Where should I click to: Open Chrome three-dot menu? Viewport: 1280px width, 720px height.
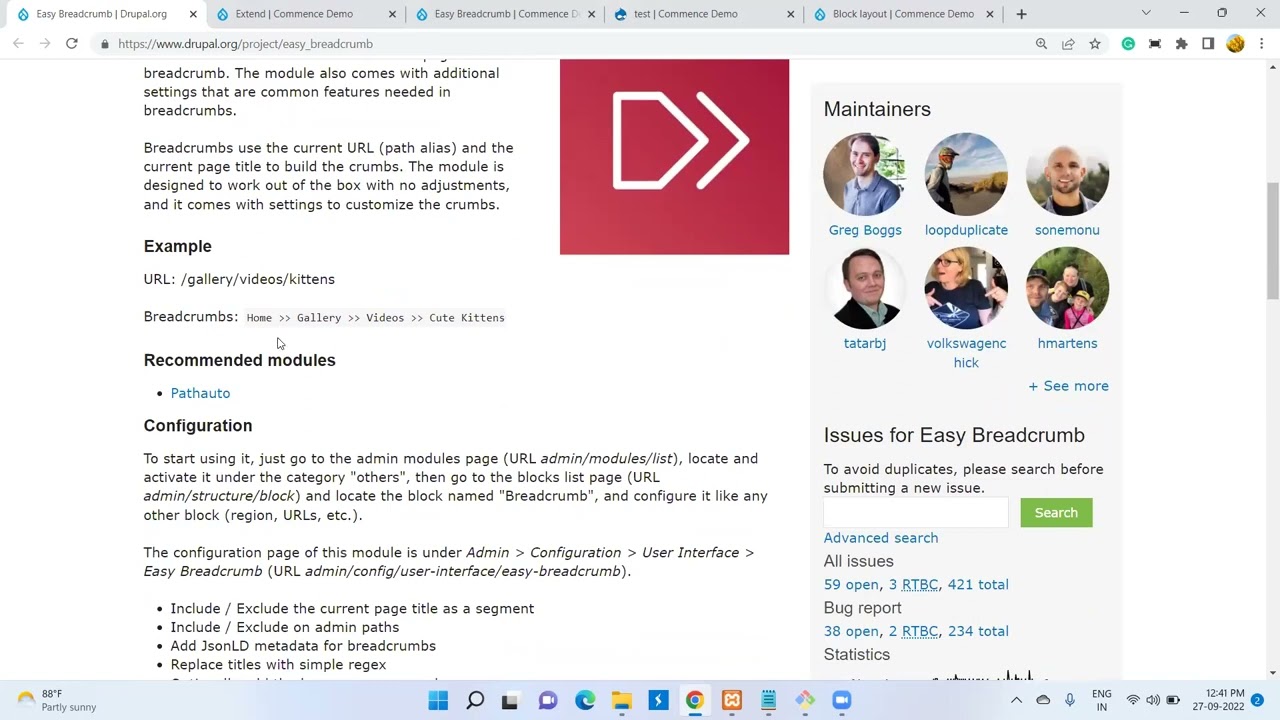pyautogui.click(x=1262, y=44)
